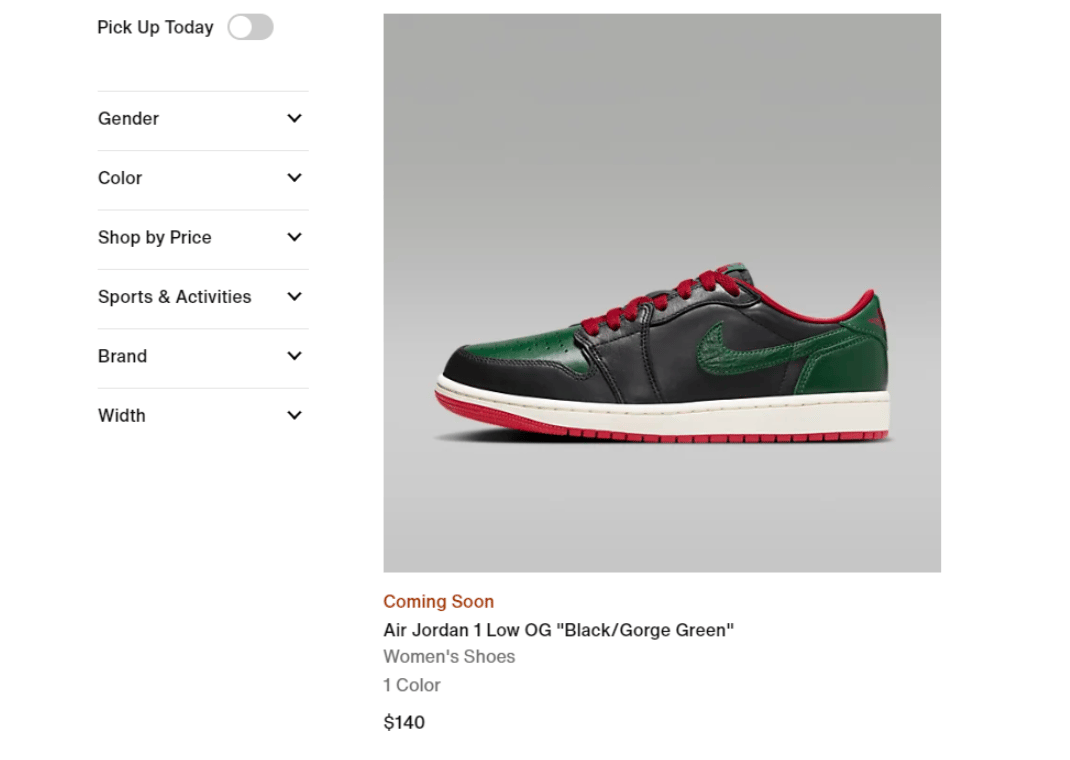Select the Width filter label
The height and width of the screenshot is (760, 1070).
(x=121, y=416)
